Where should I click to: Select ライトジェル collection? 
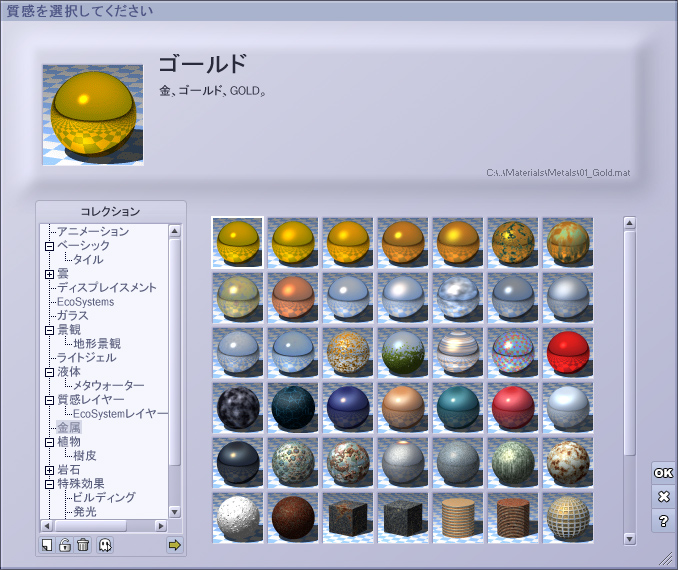(86, 358)
